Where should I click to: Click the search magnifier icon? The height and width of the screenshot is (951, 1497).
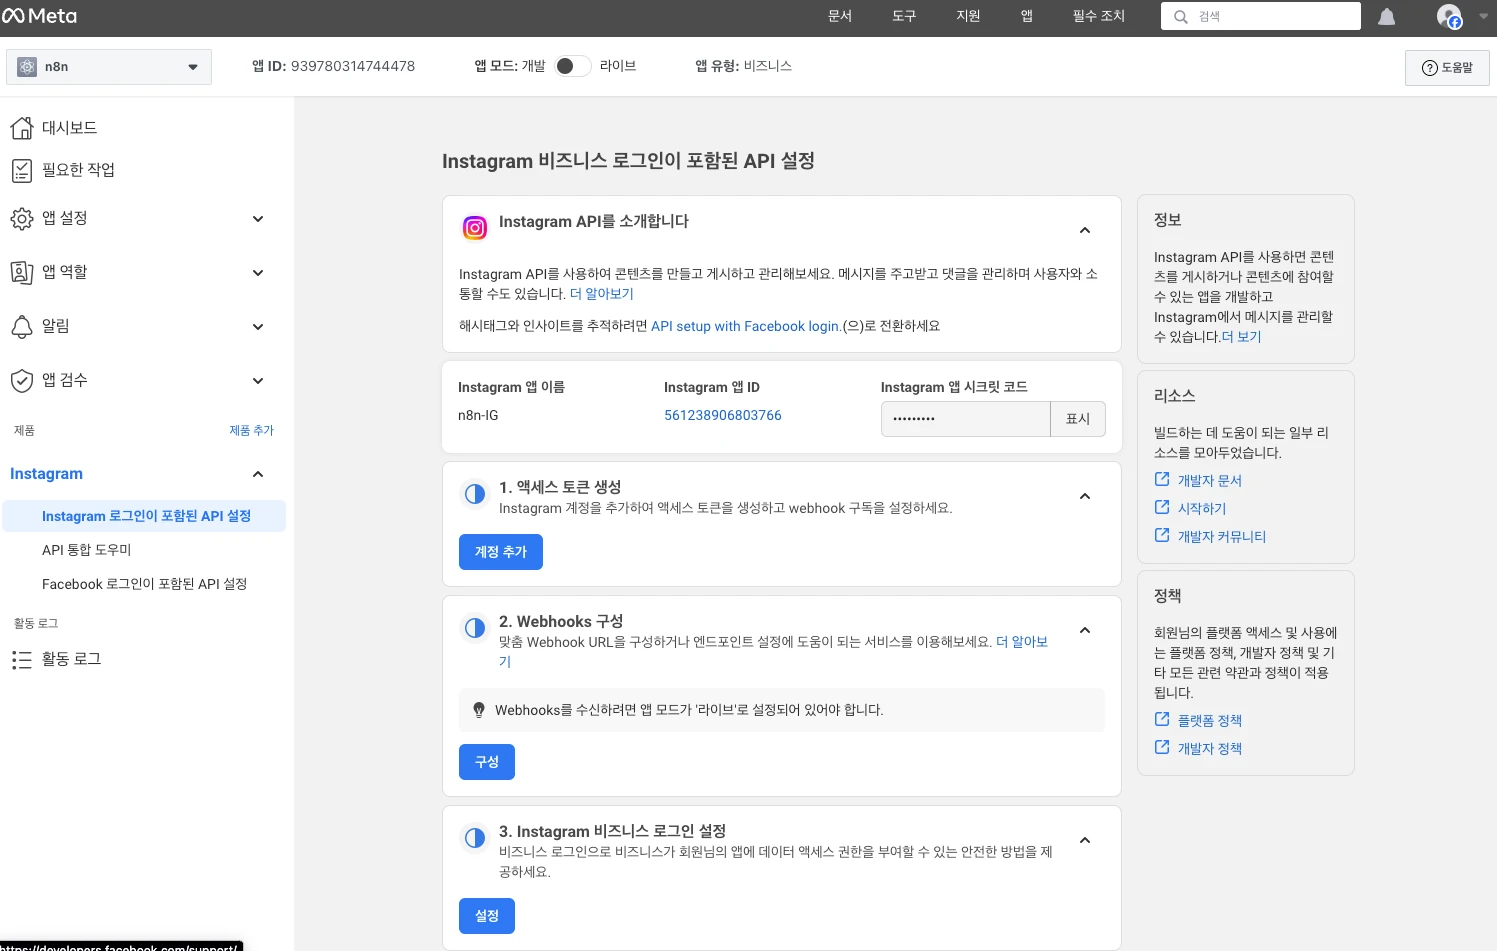pyautogui.click(x=1180, y=17)
